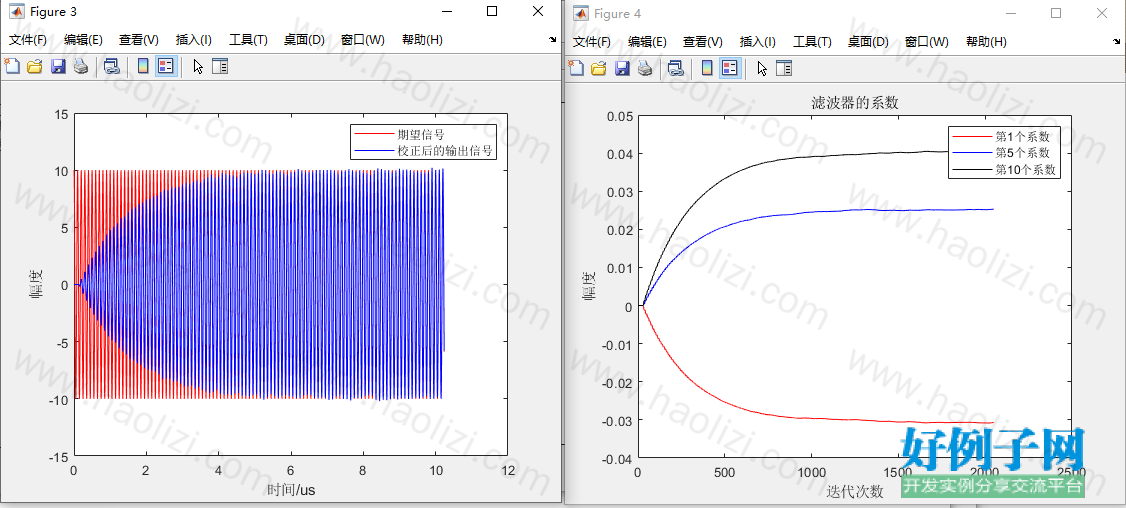The height and width of the screenshot is (508, 1126).
Task: Click Figure 4 window title text
Action: [x=618, y=13]
